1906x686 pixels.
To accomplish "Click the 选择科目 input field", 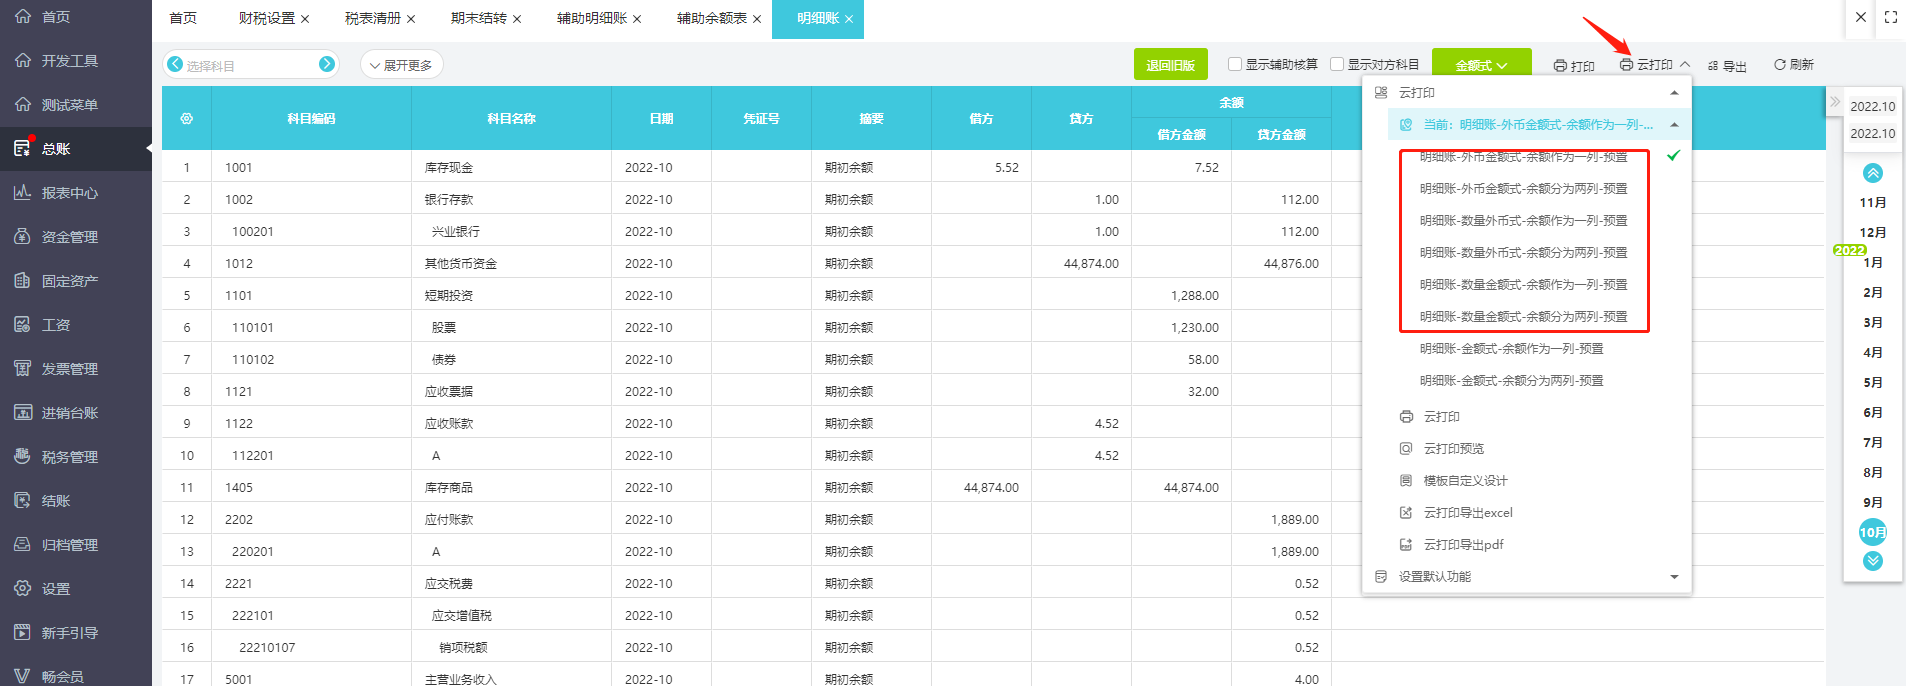I will coord(250,65).
